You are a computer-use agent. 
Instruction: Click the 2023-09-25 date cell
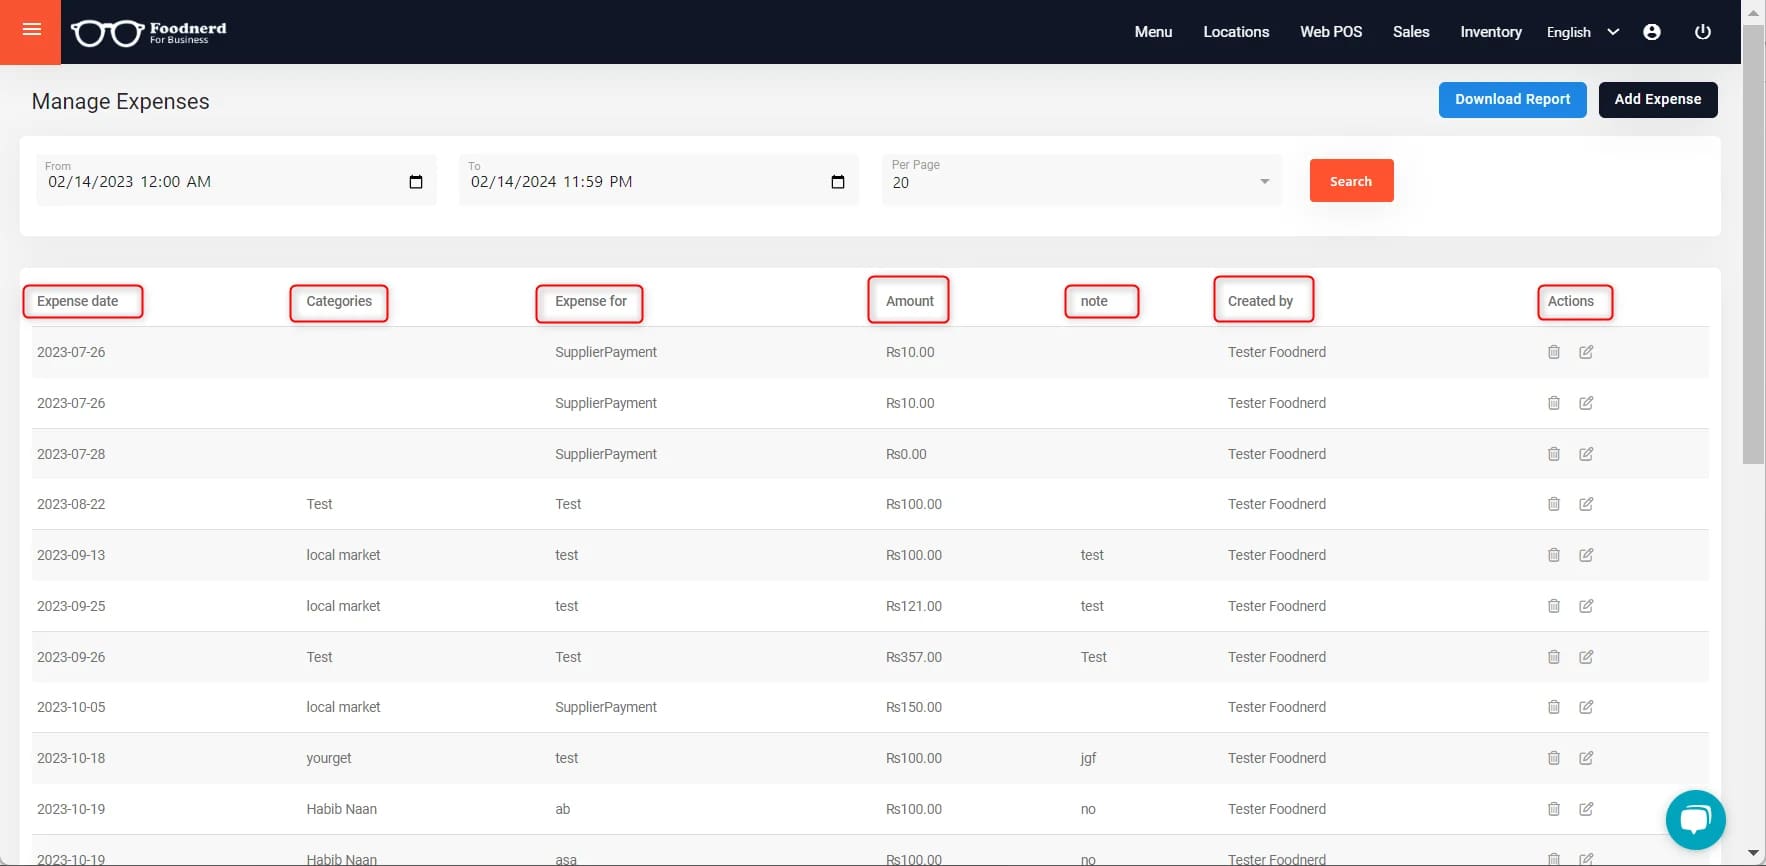click(x=71, y=606)
